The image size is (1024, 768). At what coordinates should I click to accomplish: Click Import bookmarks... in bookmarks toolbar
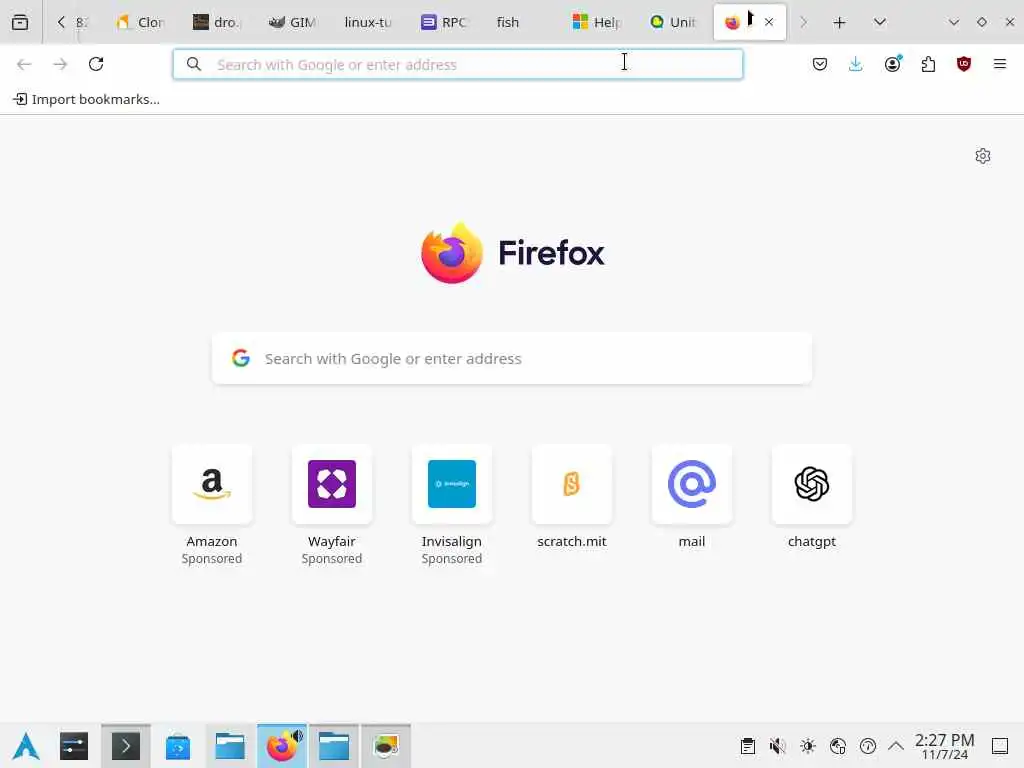(x=87, y=99)
